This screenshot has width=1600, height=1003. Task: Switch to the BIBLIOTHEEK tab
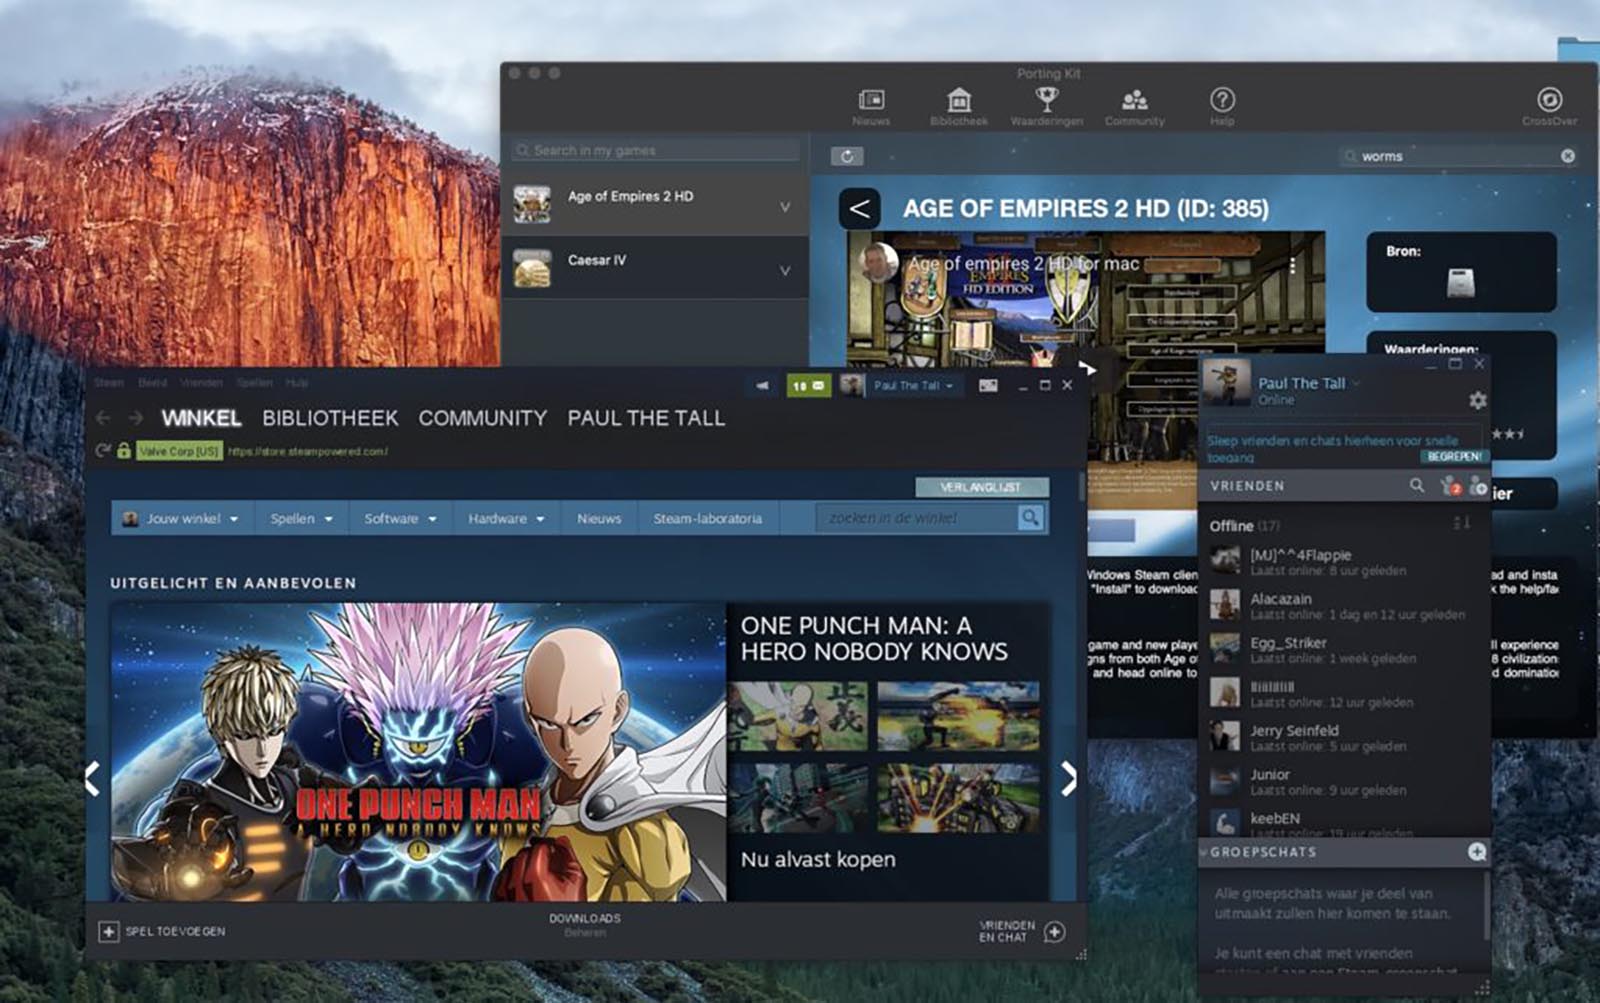click(330, 418)
